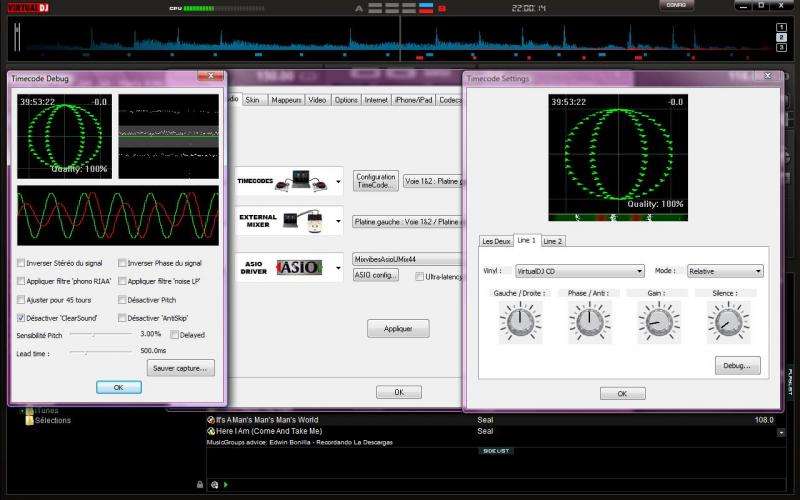This screenshot has width=800, height=500.
Task: Click the Timecode Settings large scope display
Action: [618, 157]
